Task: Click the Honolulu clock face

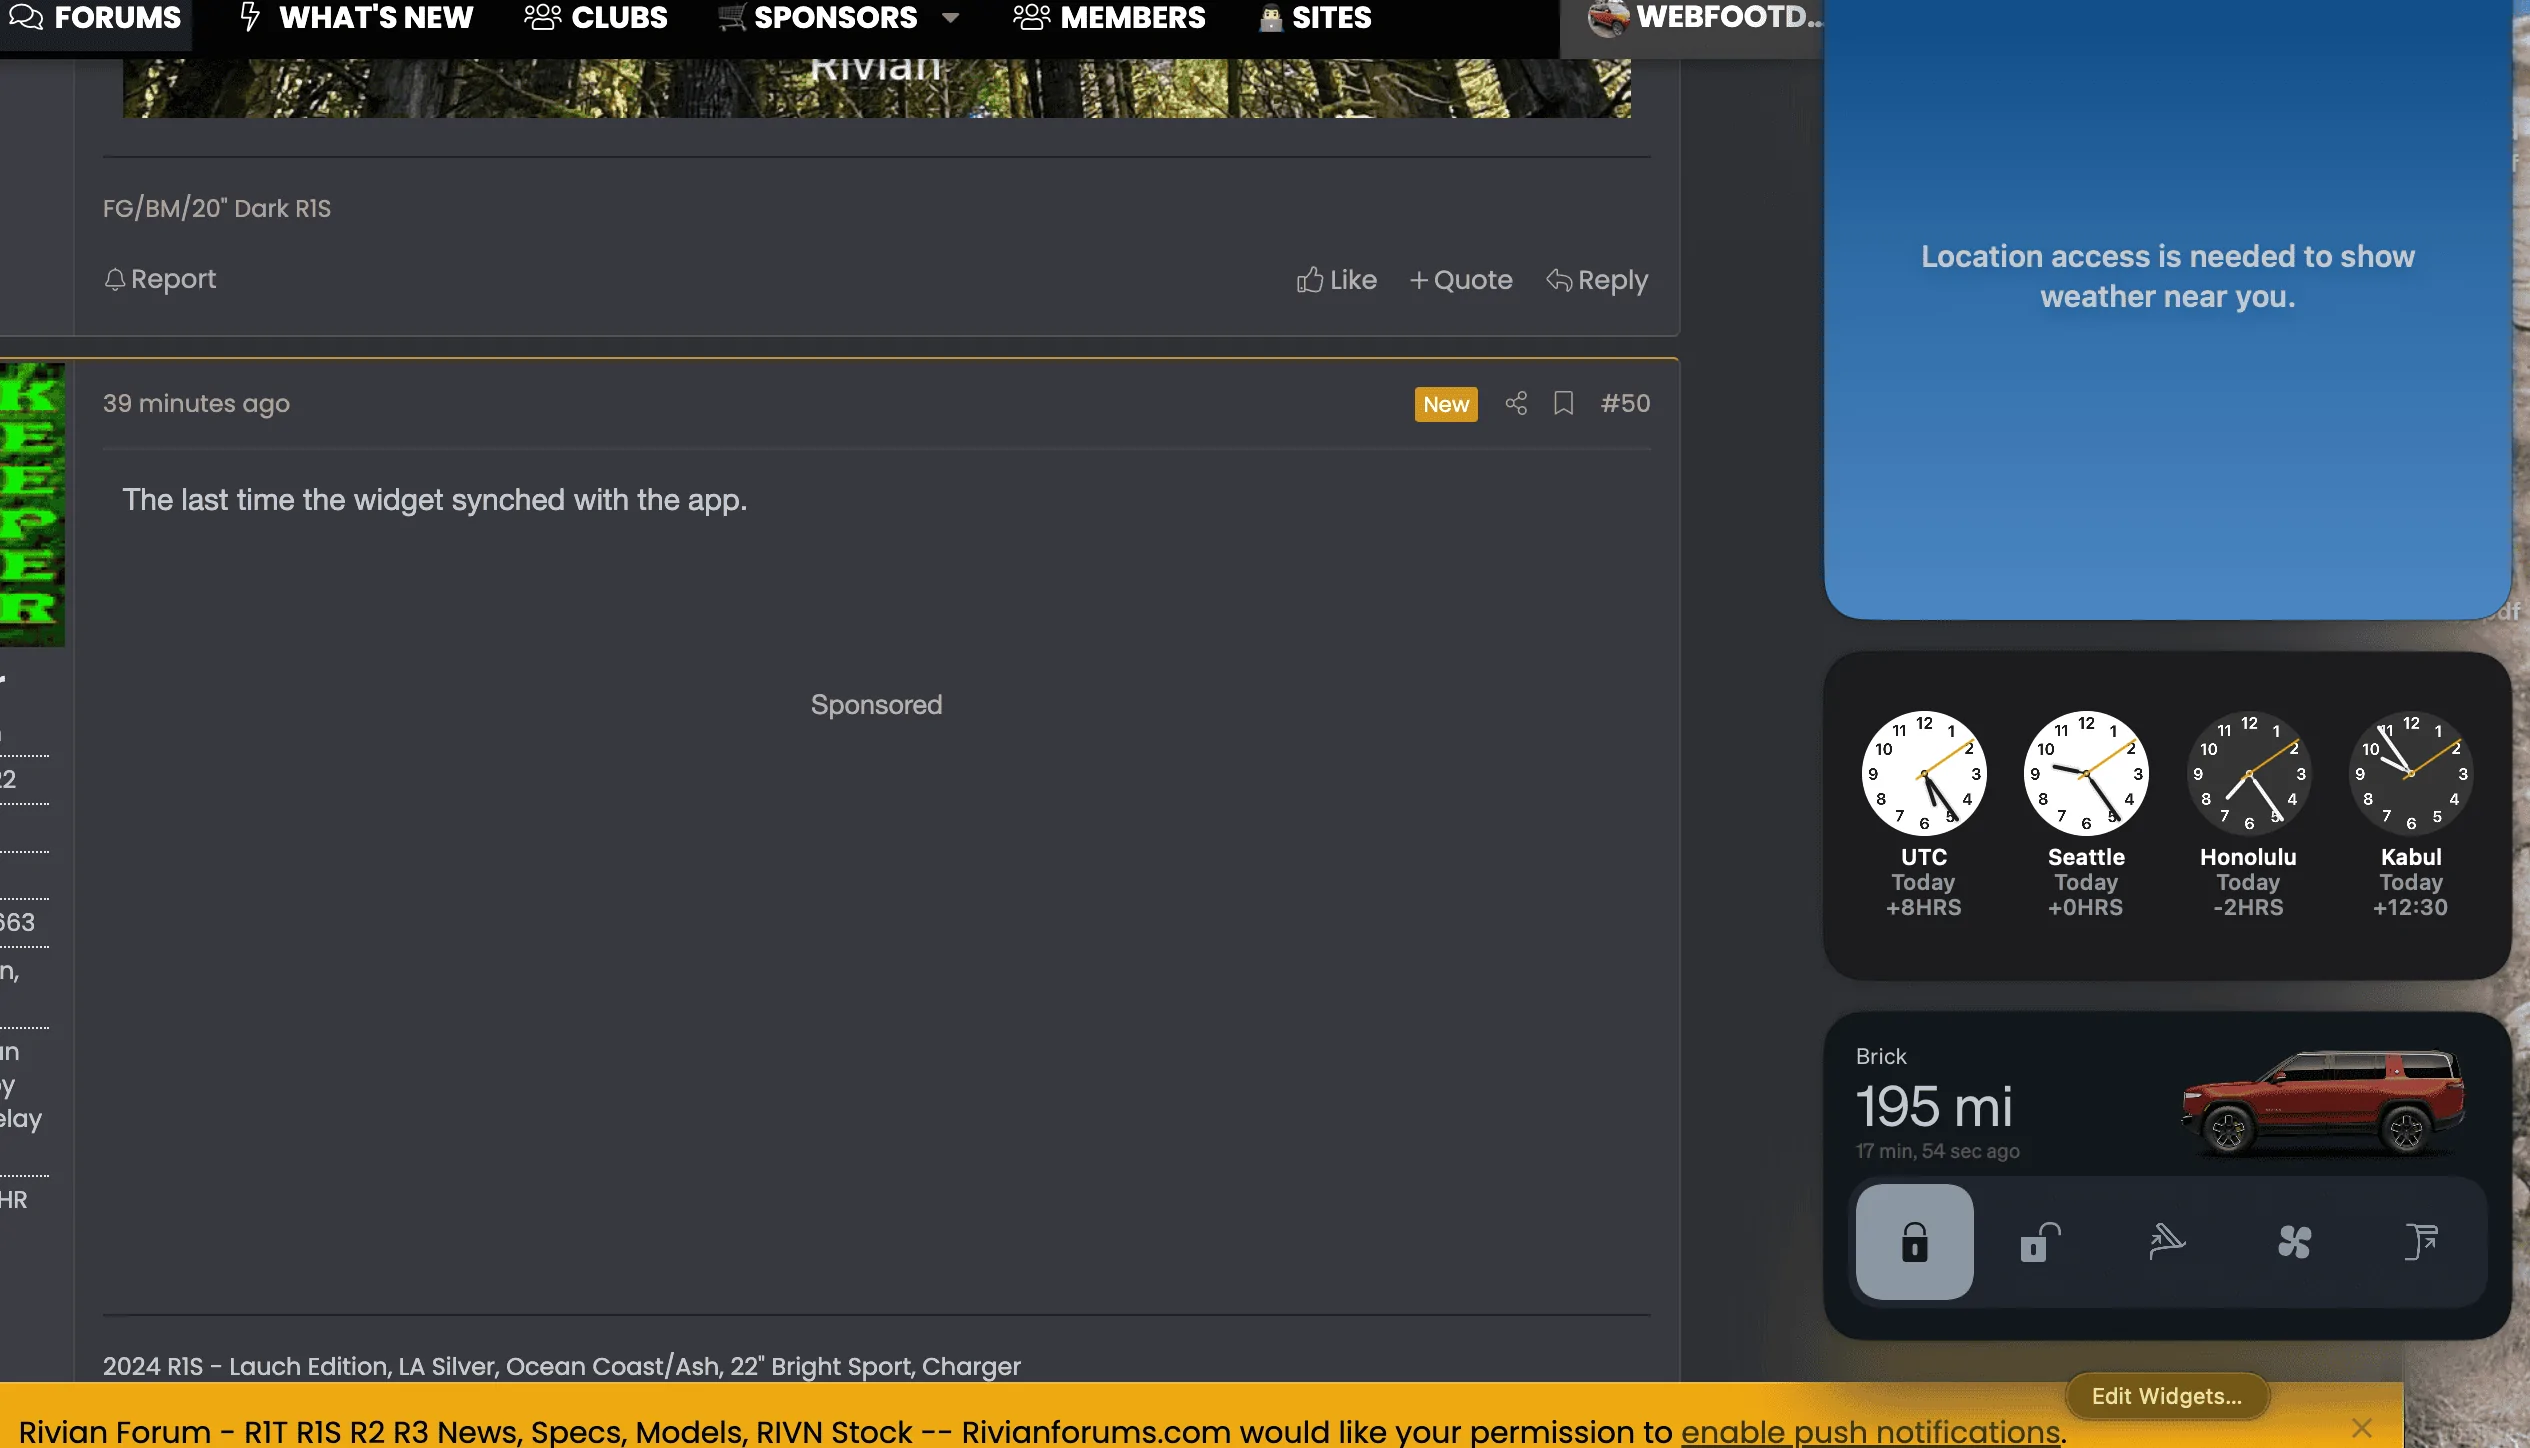Action: (x=2249, y=773)
